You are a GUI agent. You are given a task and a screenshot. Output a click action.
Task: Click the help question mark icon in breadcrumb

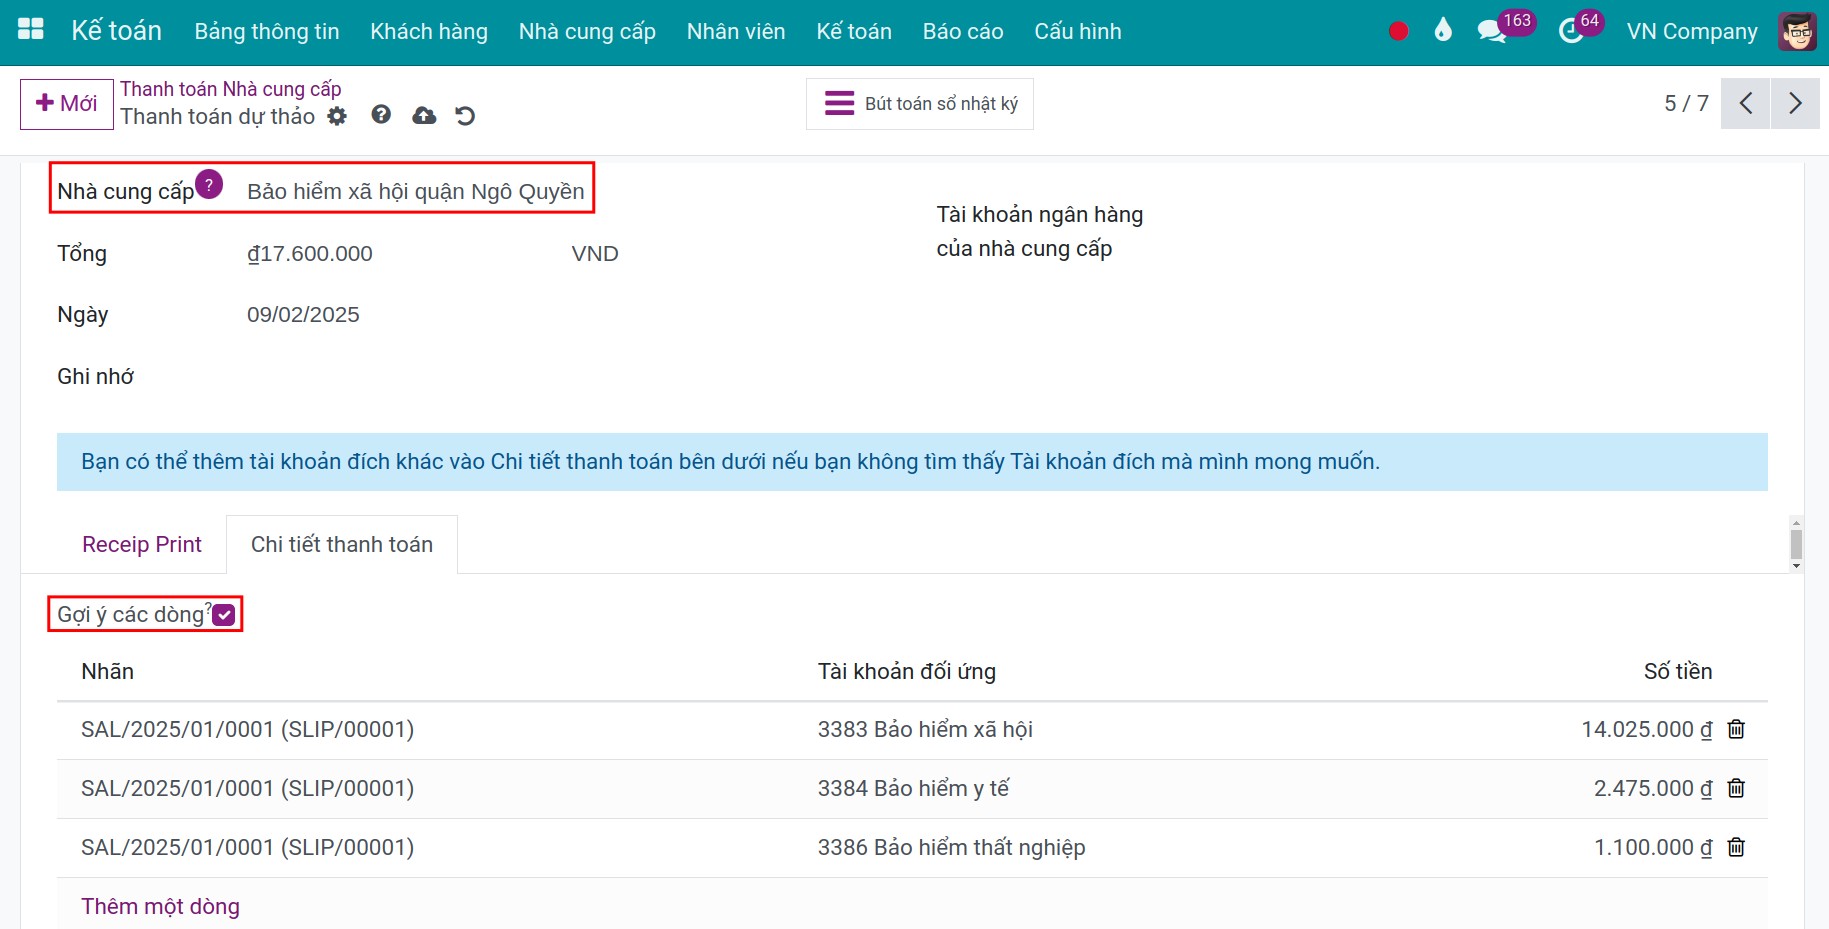[x=381, y=115]
